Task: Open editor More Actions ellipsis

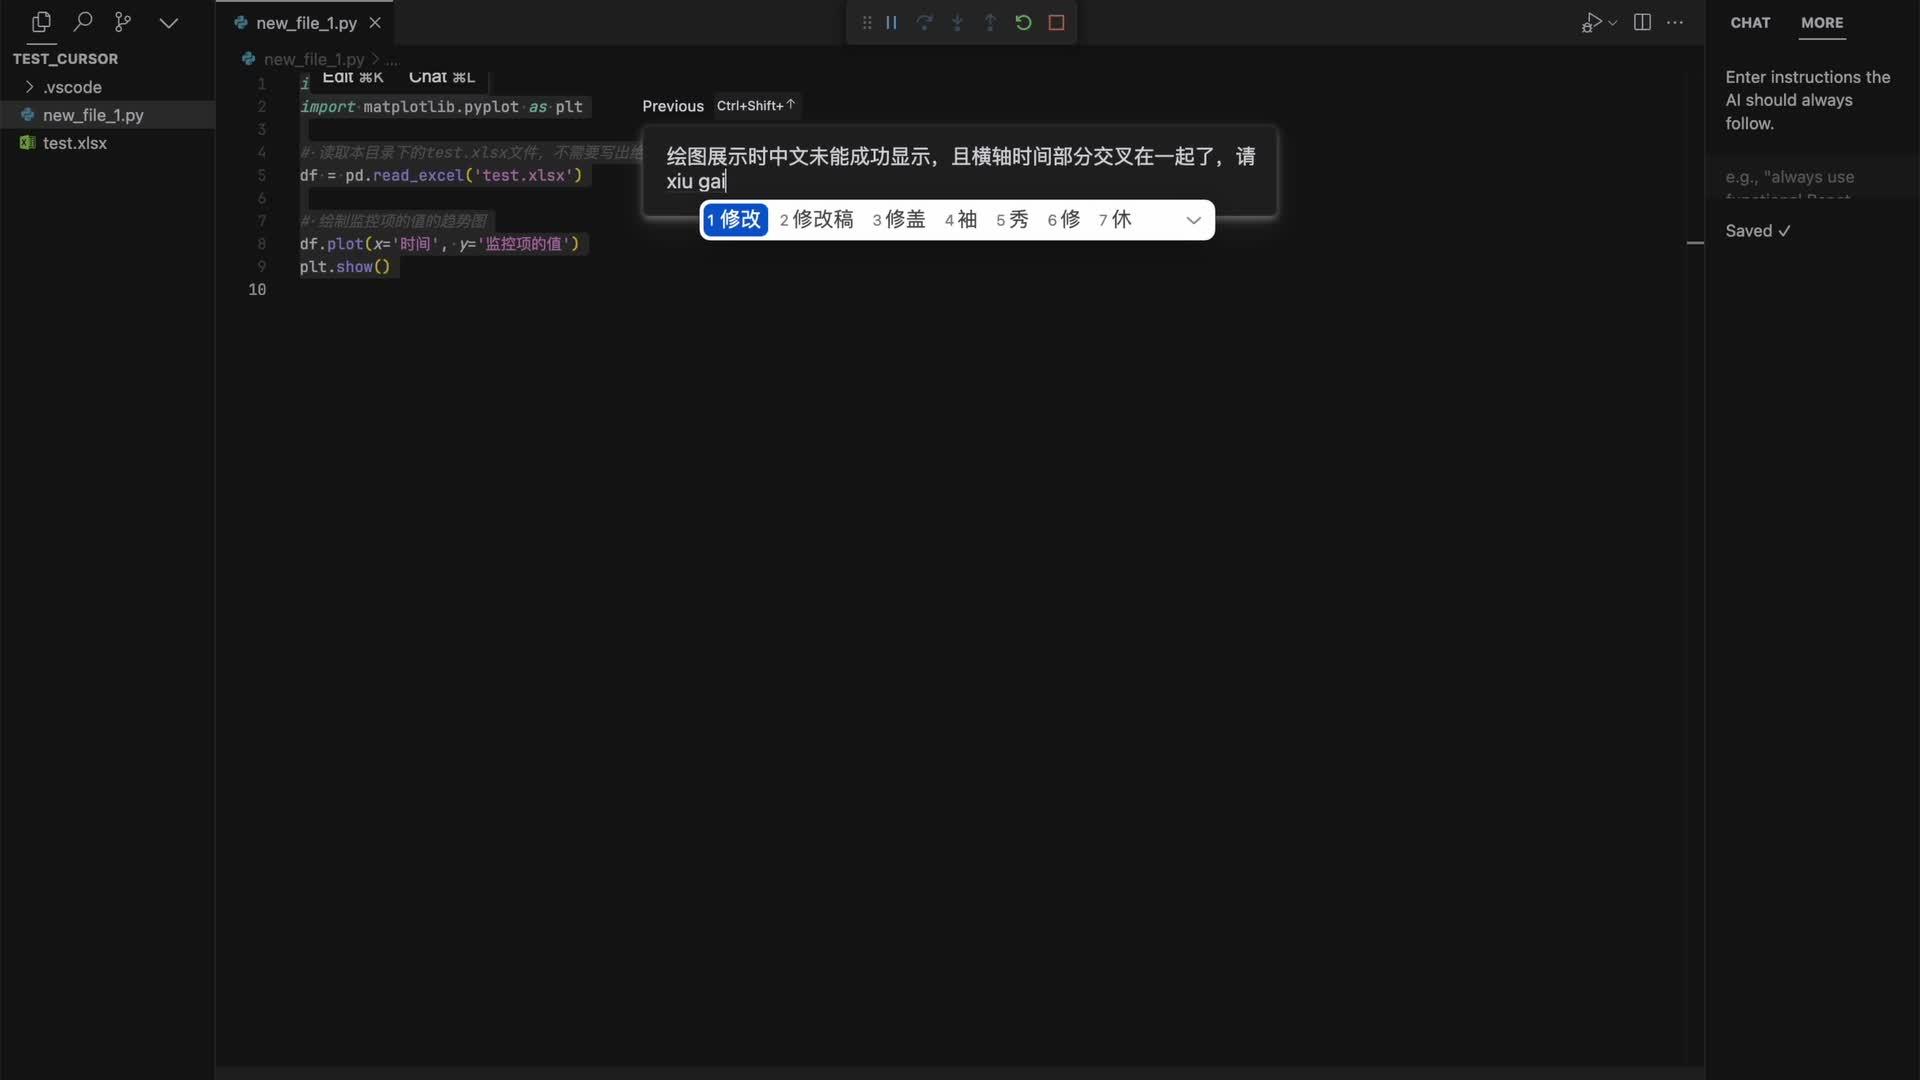Action: click(1675, 22)
